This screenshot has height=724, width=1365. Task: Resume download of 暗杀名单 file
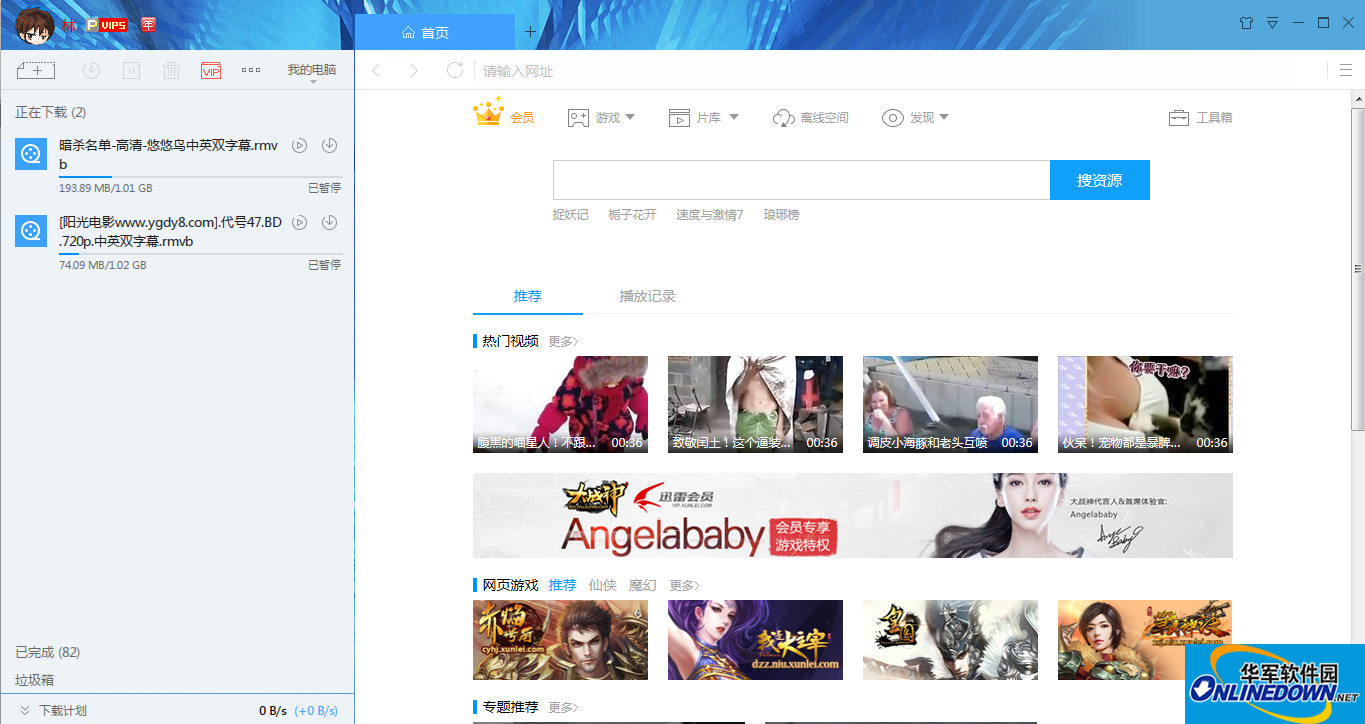(329, 146)
